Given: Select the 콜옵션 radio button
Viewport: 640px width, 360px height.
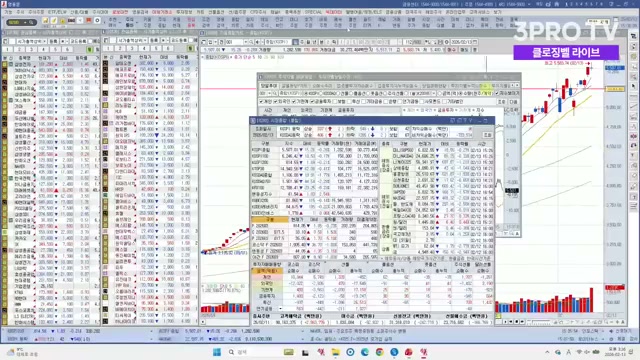Looking at the screenshot, I should (351, 93).
